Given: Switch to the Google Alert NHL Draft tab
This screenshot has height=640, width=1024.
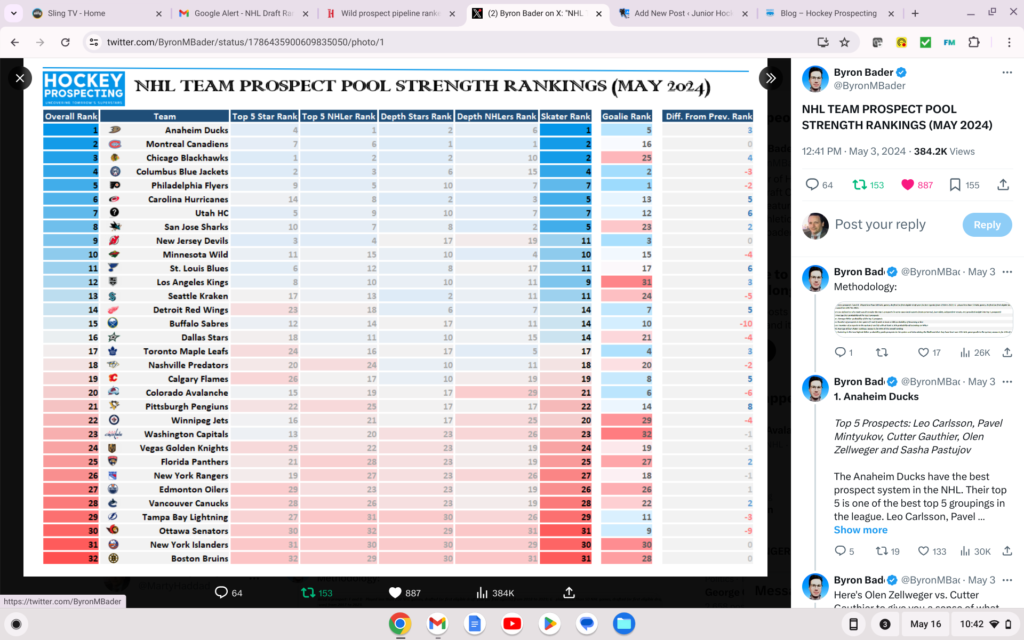Looking at the screenshot, I should click(x=244, y=13).
